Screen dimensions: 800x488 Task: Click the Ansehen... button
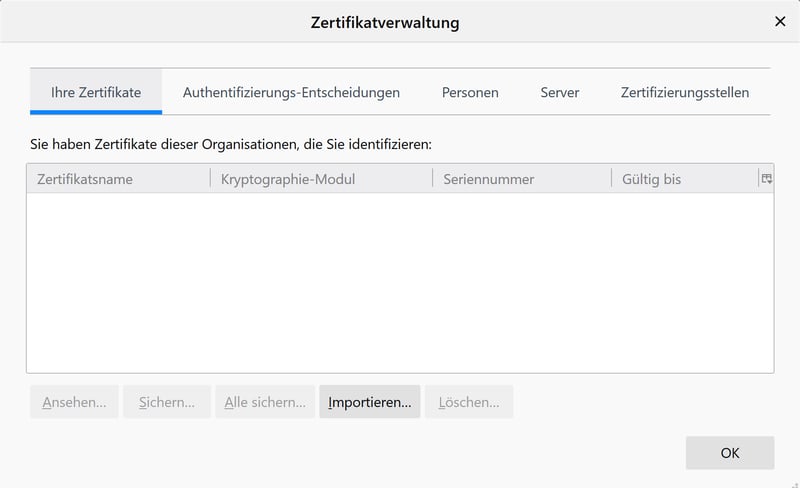click(74, 402)
